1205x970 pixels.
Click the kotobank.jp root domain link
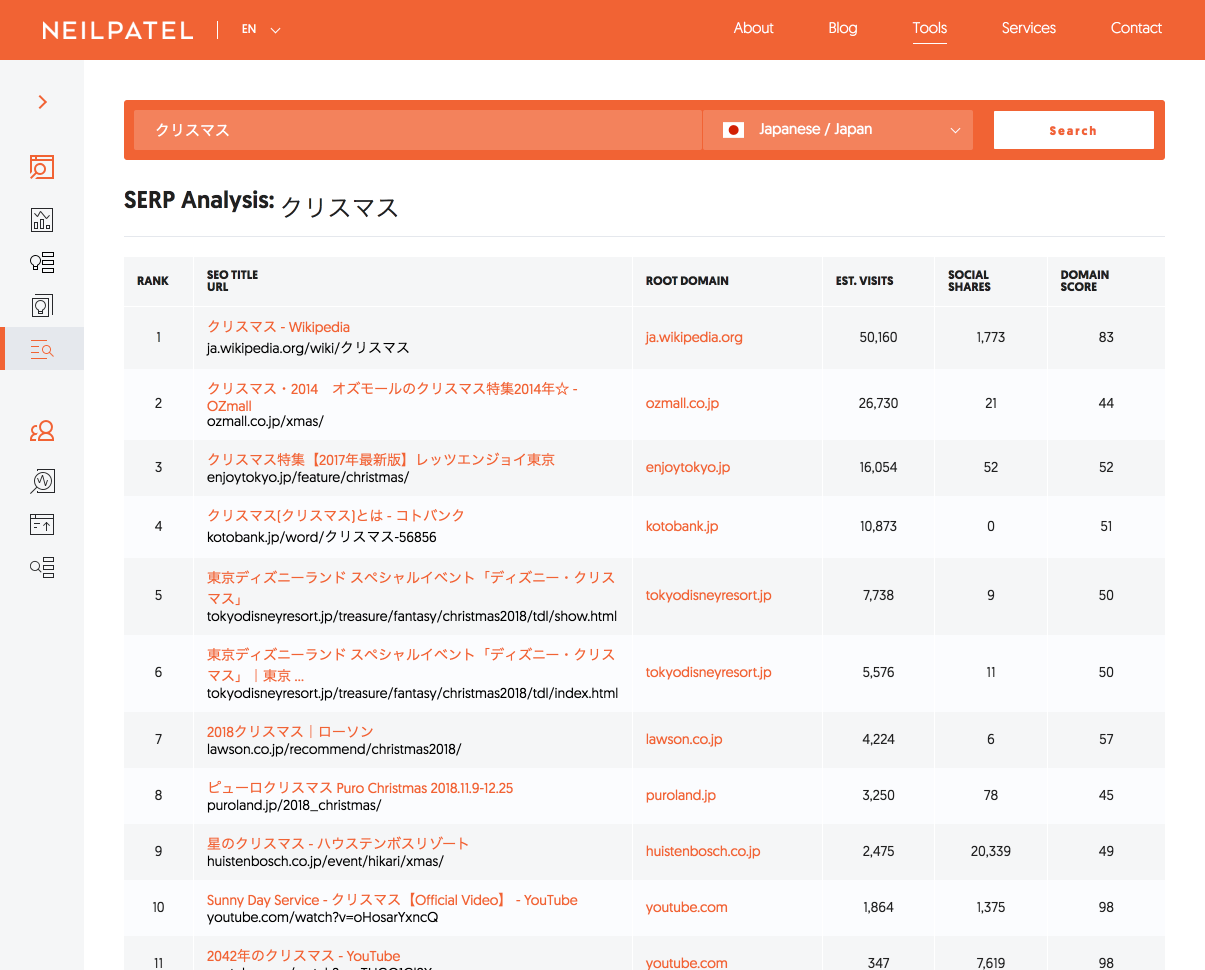[682, 526]
